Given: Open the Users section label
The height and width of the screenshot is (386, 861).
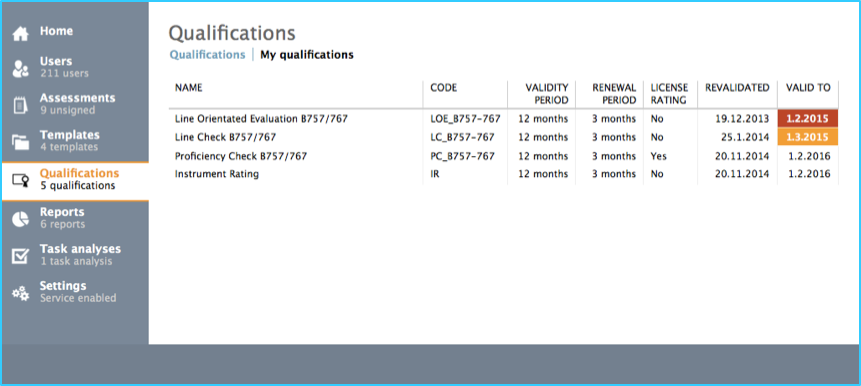Looking at the screenshot, I should click(x=55, y=61).
